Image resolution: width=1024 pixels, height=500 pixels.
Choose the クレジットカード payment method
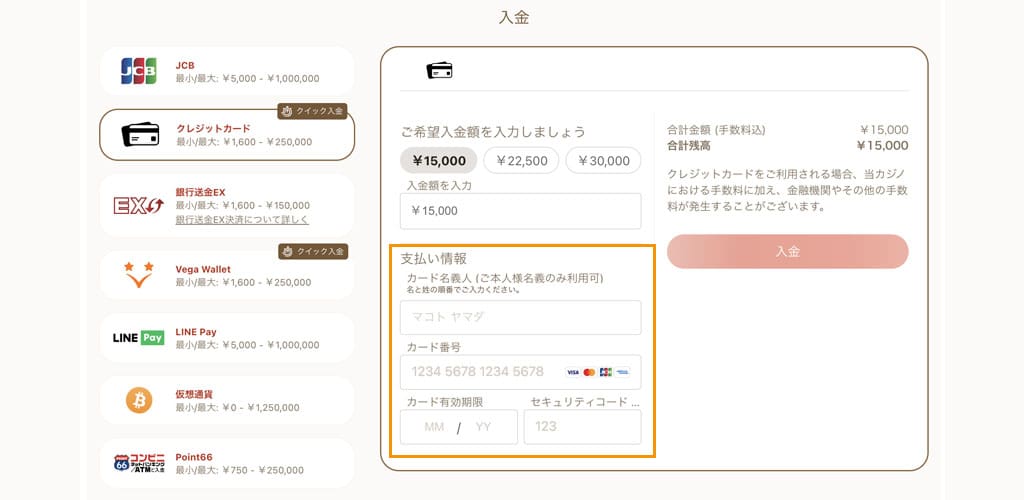[227, 134]
